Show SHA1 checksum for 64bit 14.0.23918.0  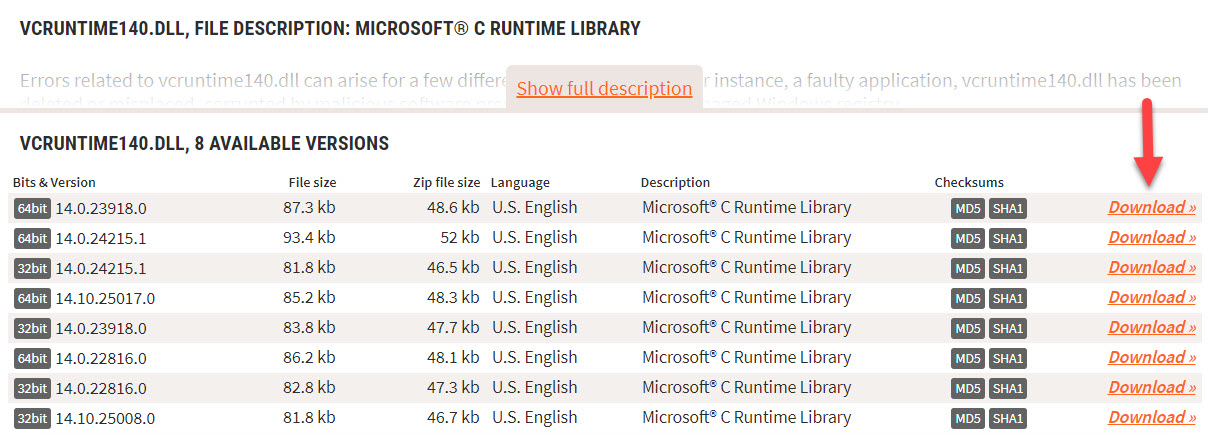pos(1008,209)
